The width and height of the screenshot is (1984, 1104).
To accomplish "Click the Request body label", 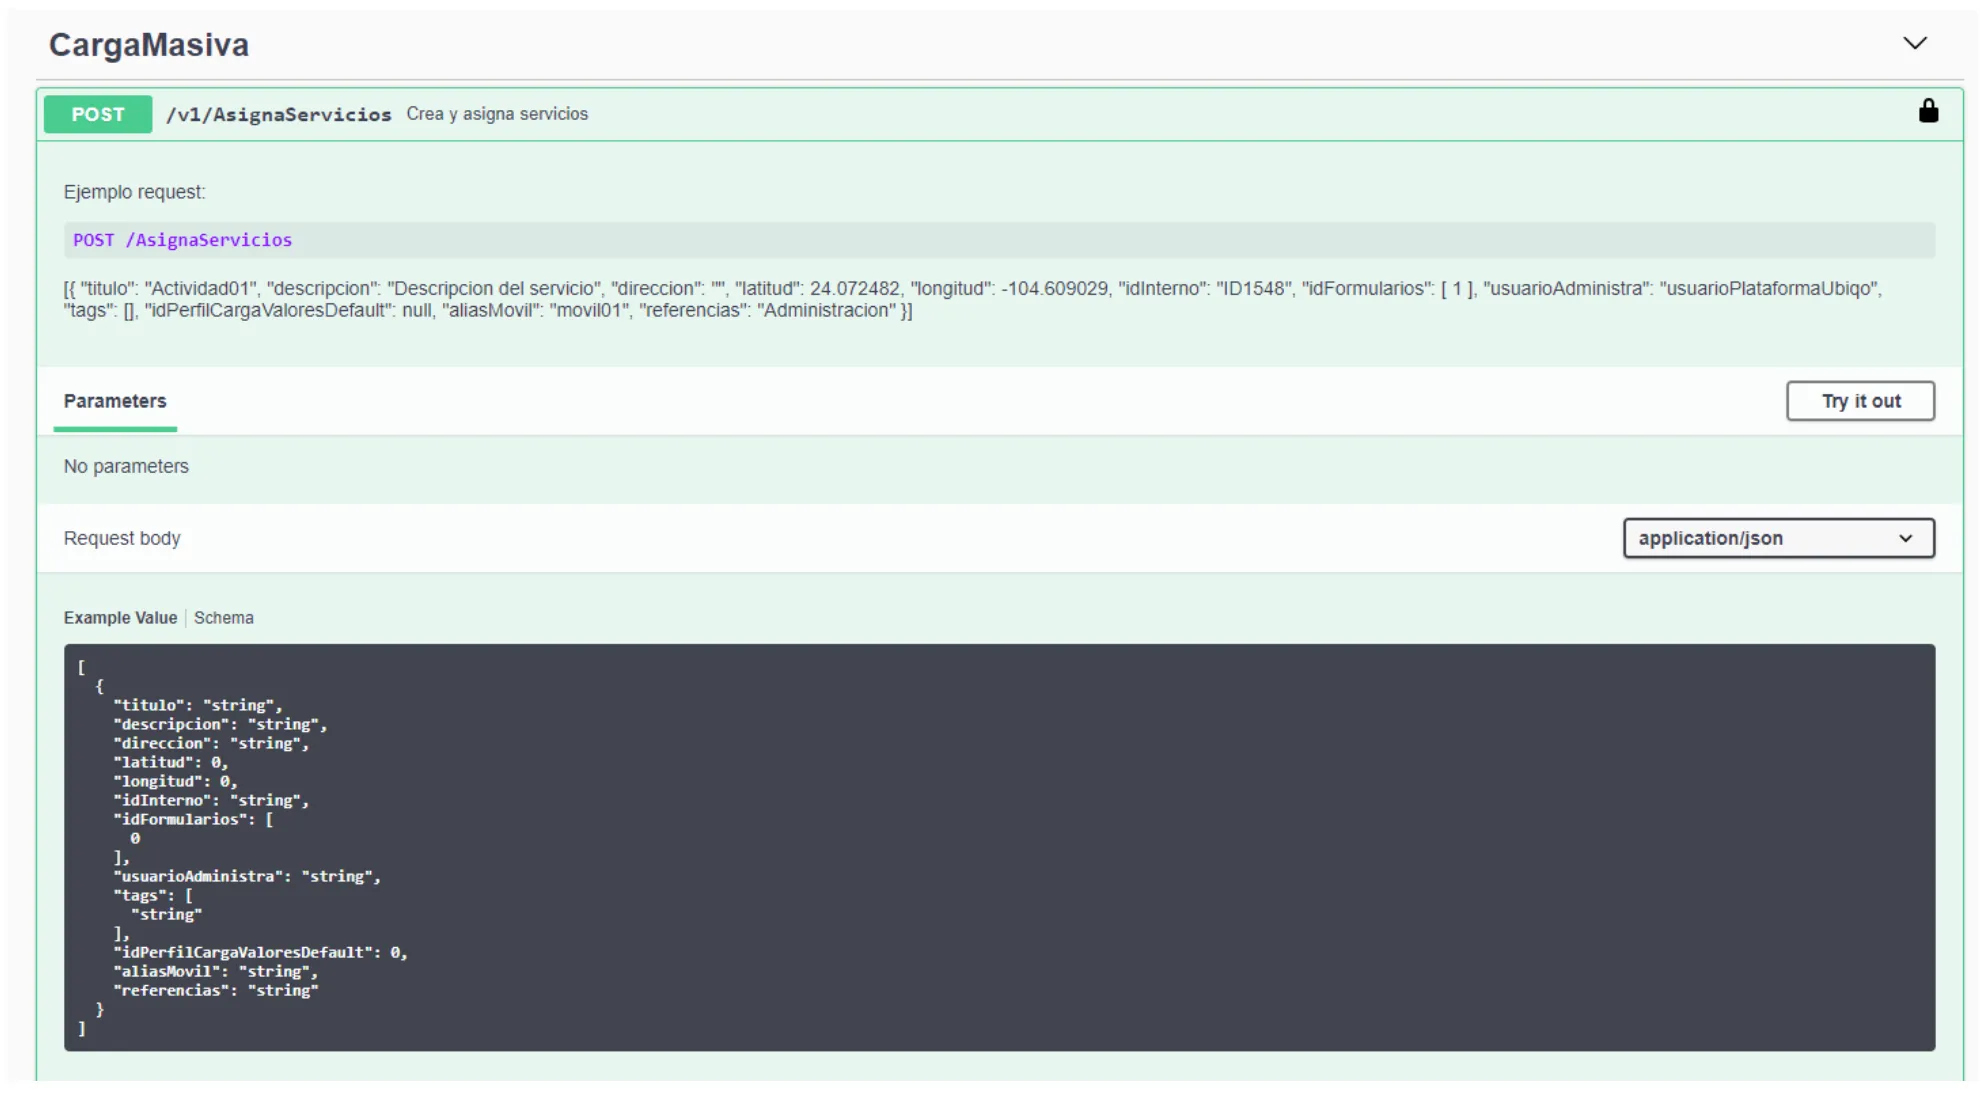I will pyautogui.click(x=122, y=538).
